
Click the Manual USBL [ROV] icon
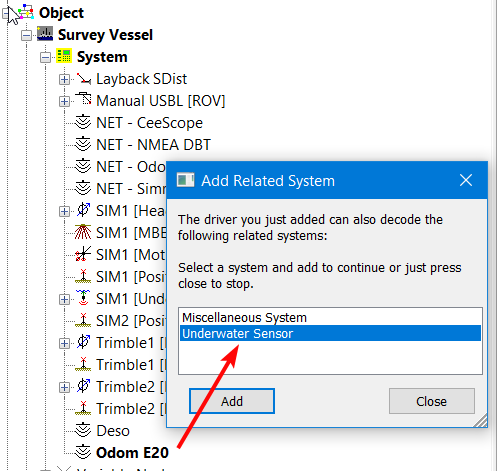83,99
